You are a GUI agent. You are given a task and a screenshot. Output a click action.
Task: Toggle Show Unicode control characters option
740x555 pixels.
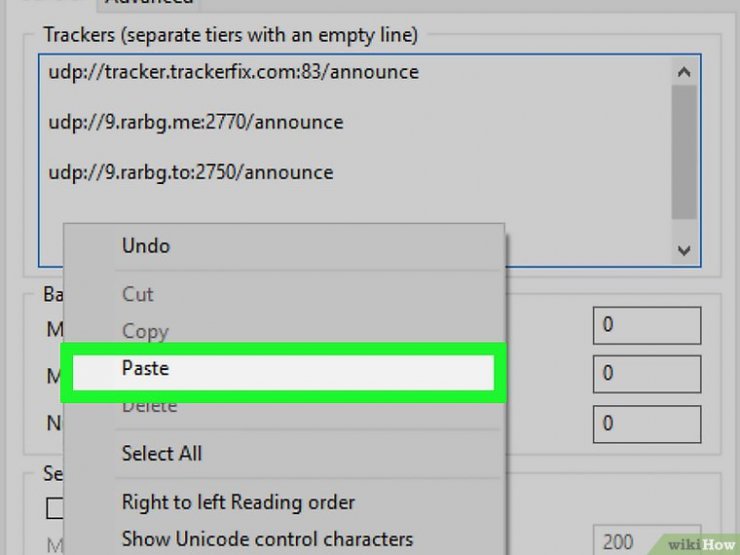click(x=268, y=539)
